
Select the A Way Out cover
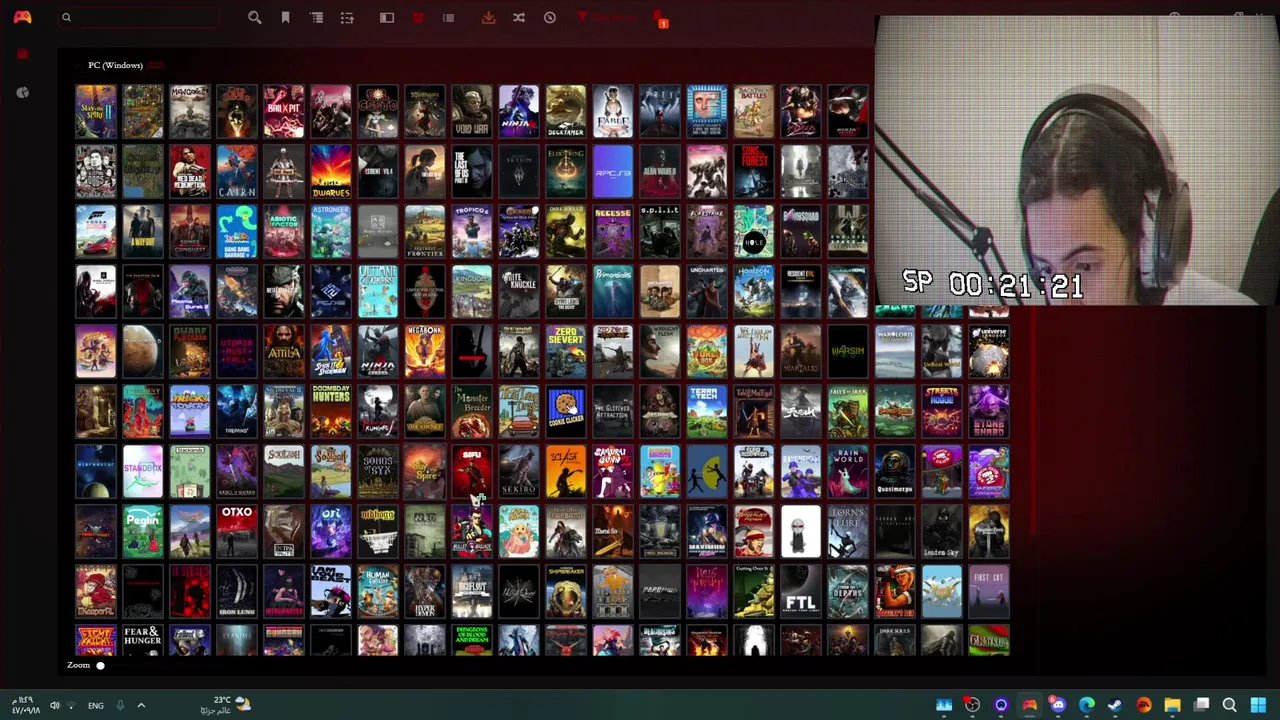click(143, 231)
